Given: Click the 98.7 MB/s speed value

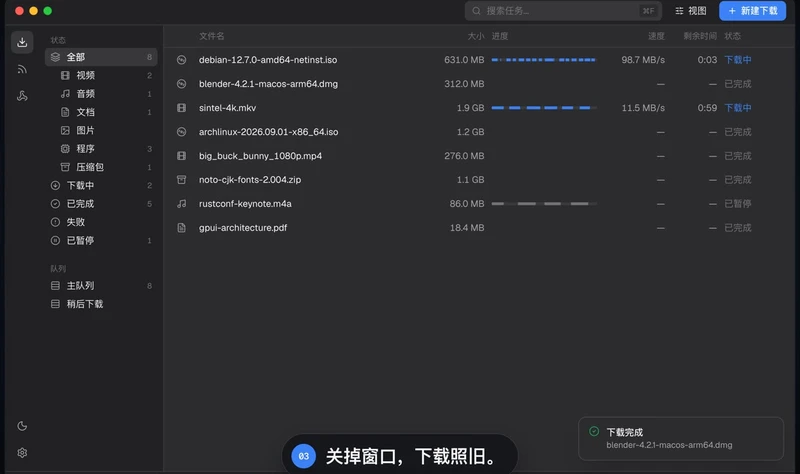Looking at the screenshot, I should coord(643,60).
